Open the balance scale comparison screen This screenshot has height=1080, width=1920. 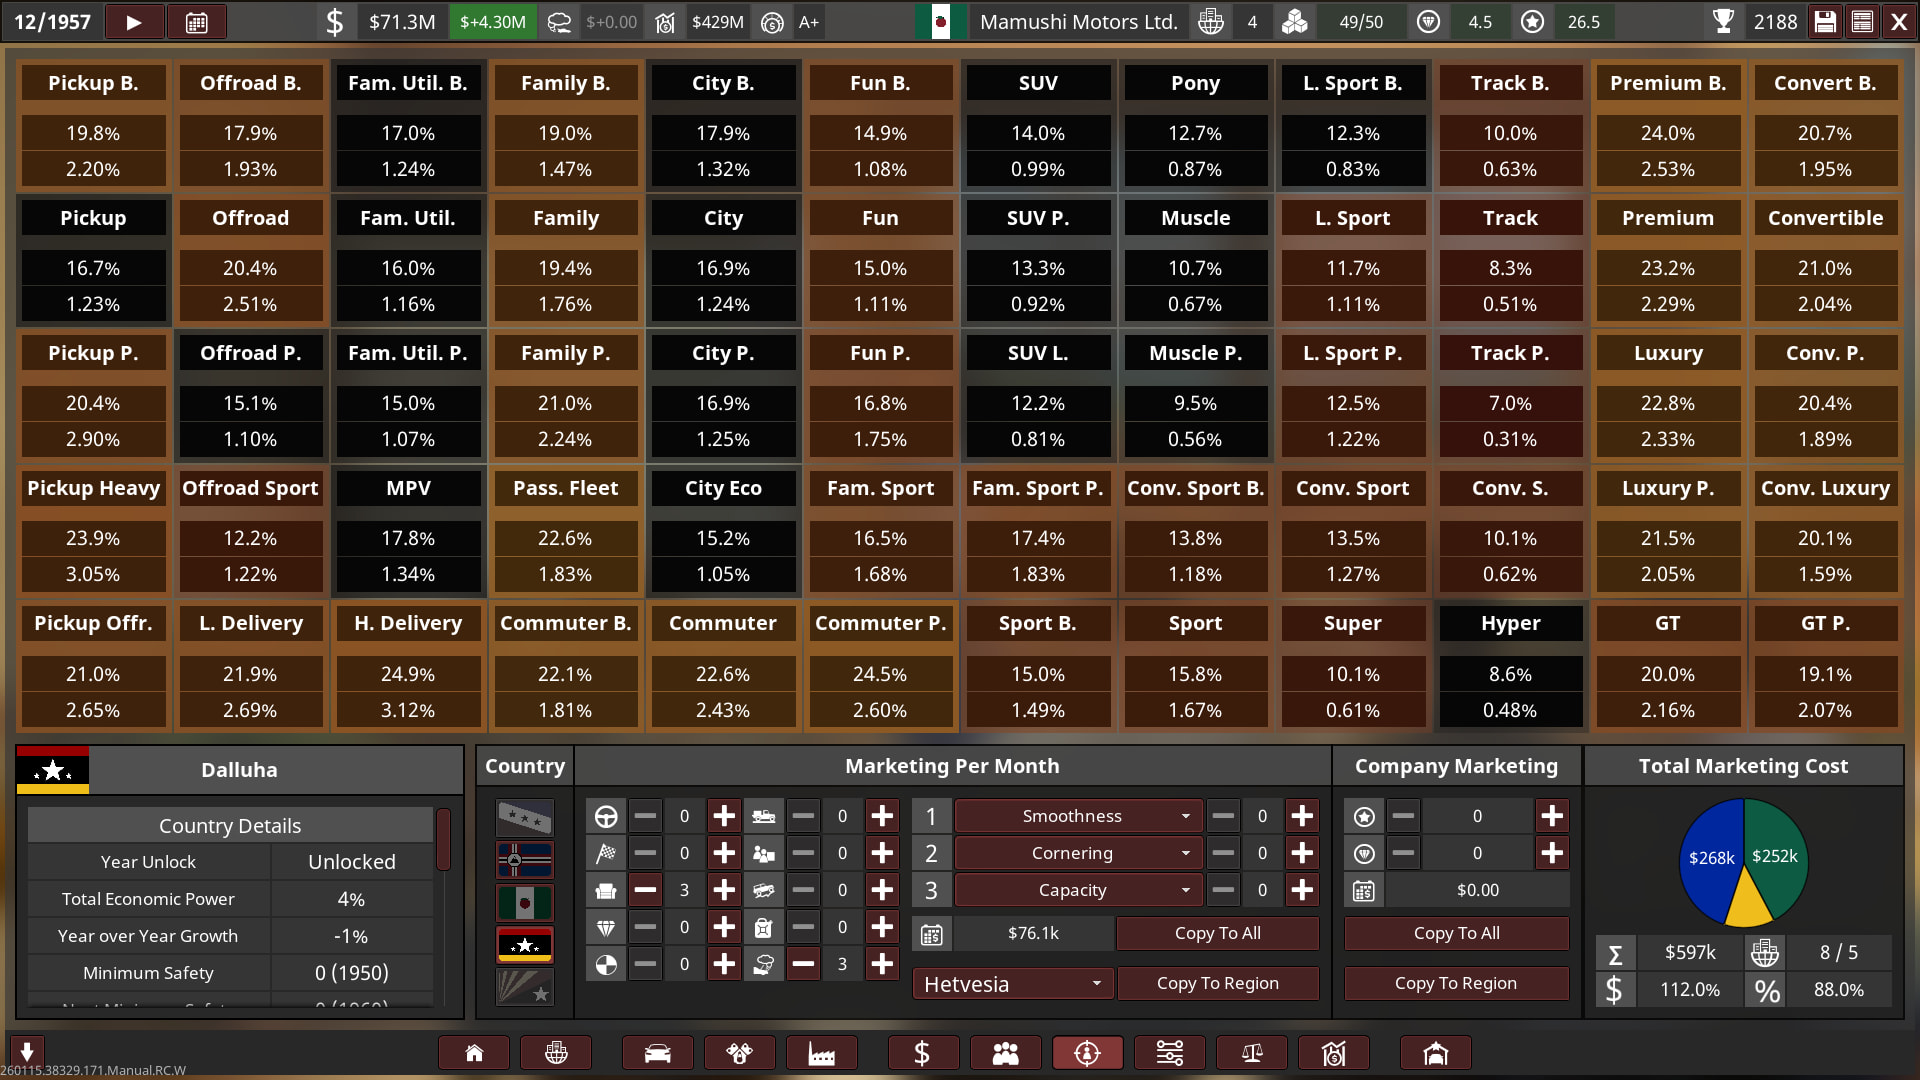point(1251,1053)
